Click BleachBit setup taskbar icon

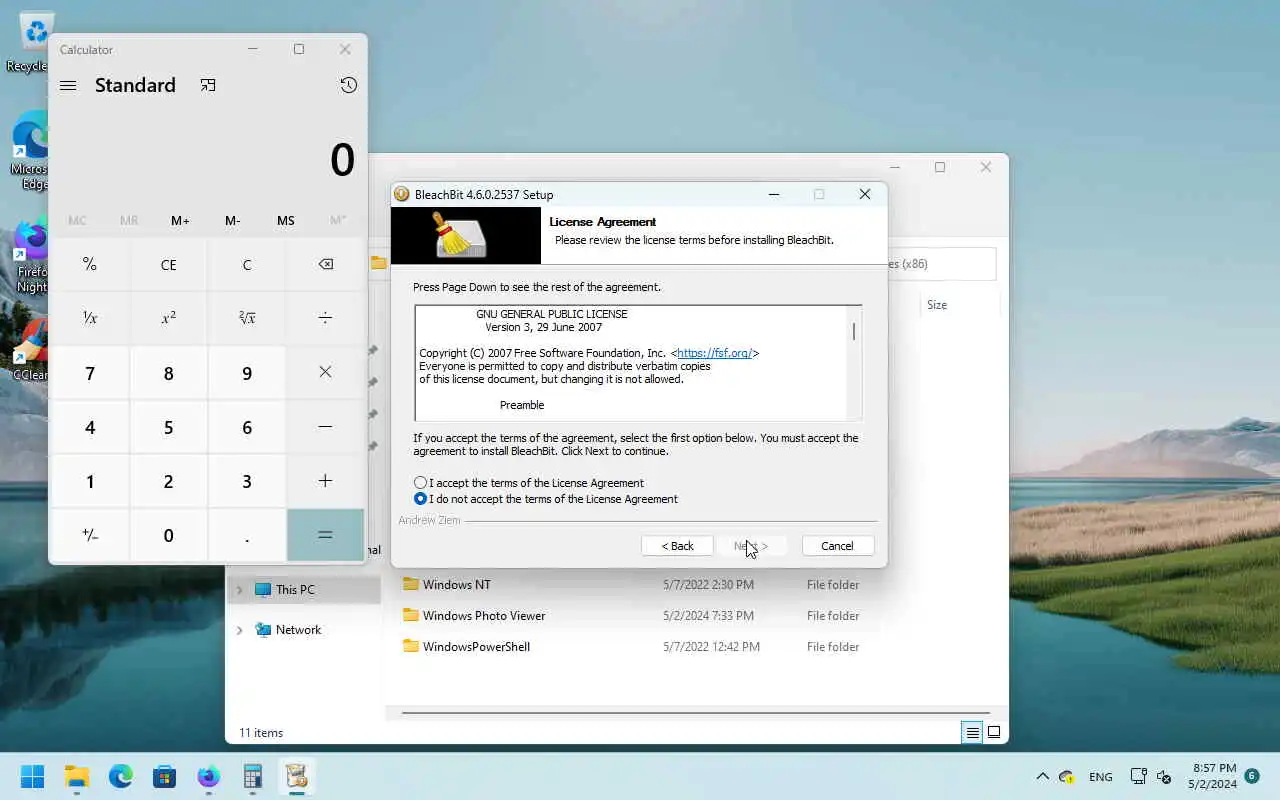[x=296, y=776]
